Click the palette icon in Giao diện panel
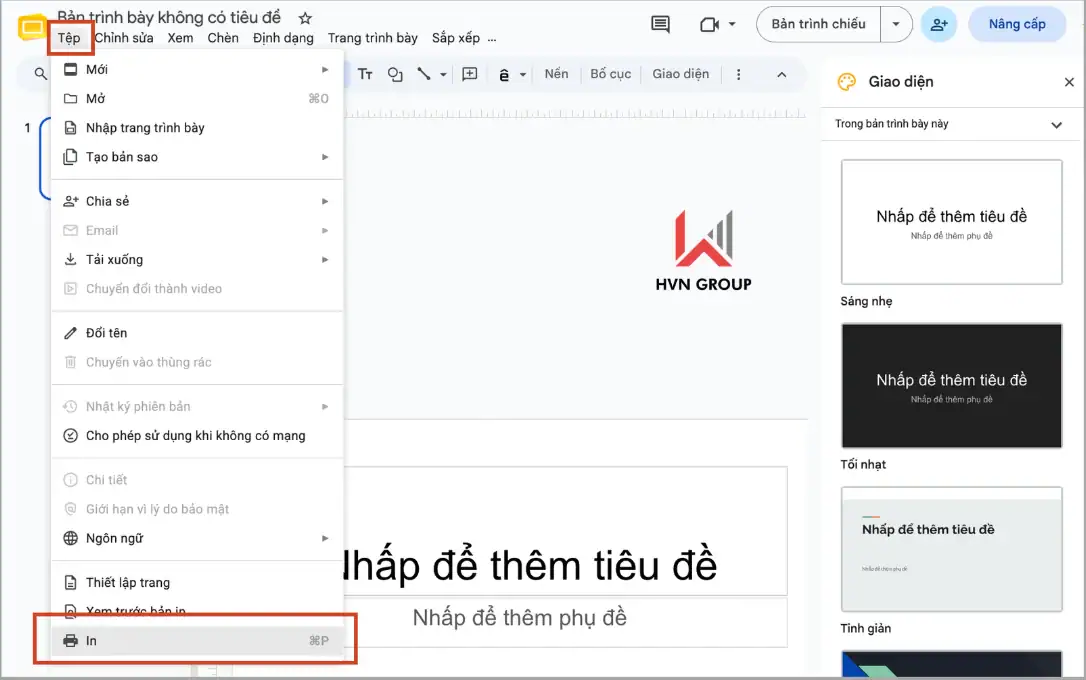 coord(846,82)
